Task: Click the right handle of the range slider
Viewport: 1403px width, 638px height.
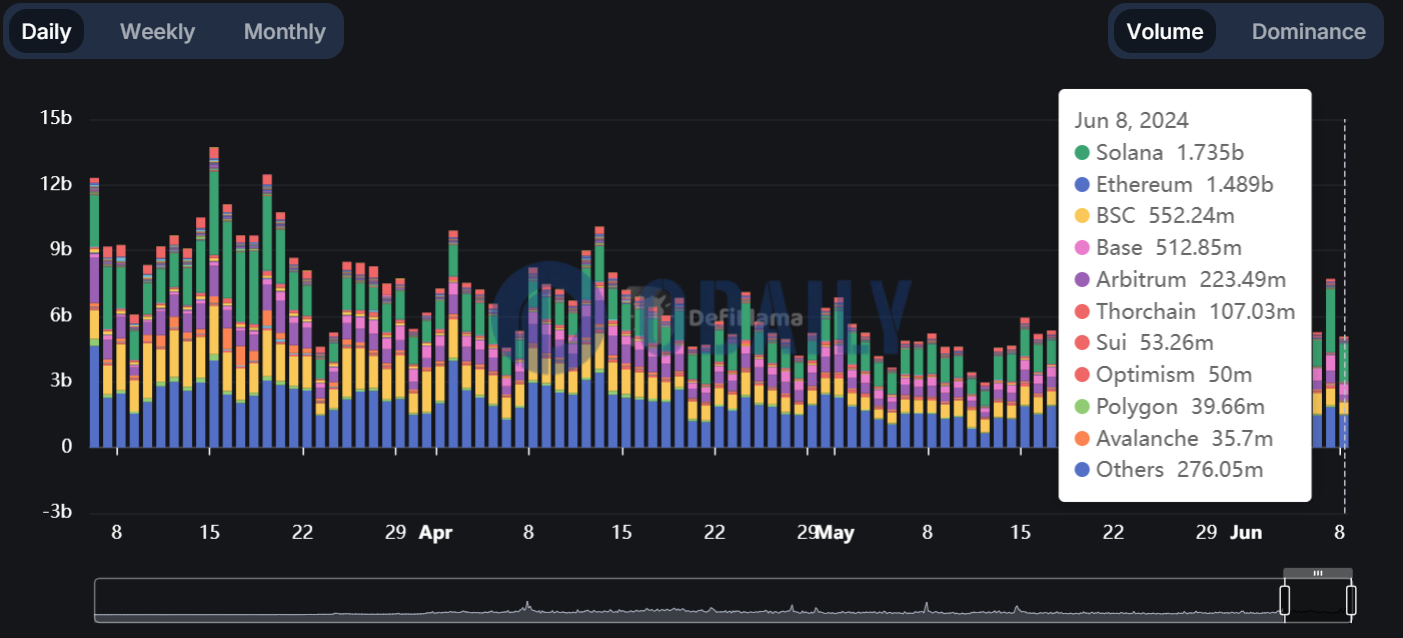Action: pos(1351,600)
